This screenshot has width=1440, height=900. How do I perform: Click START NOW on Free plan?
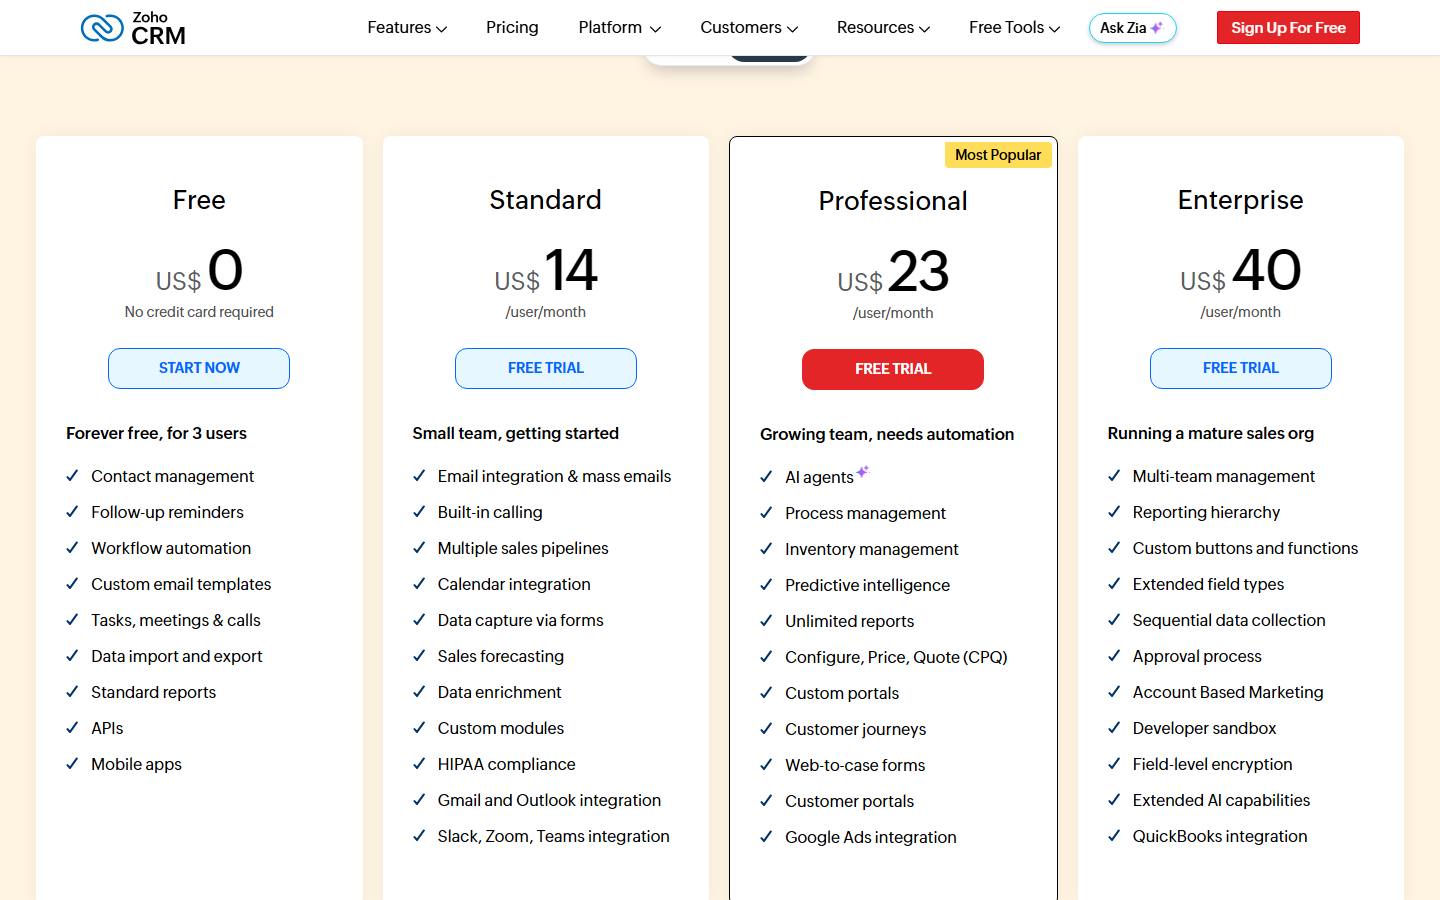199,368
